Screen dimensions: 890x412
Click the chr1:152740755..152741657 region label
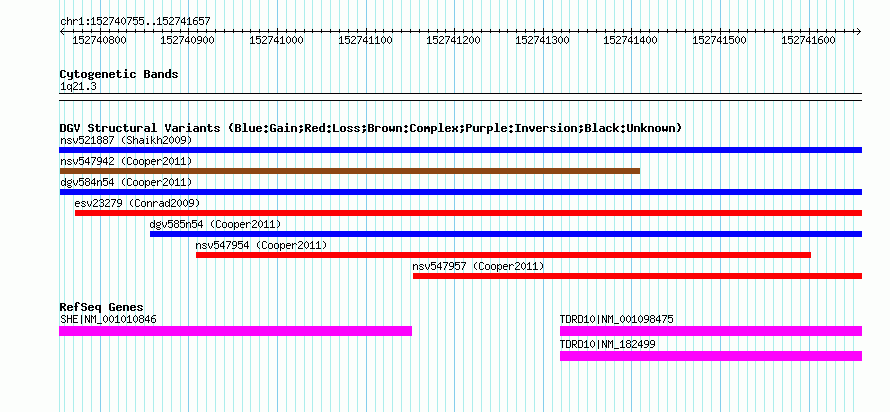coord(135,22)
